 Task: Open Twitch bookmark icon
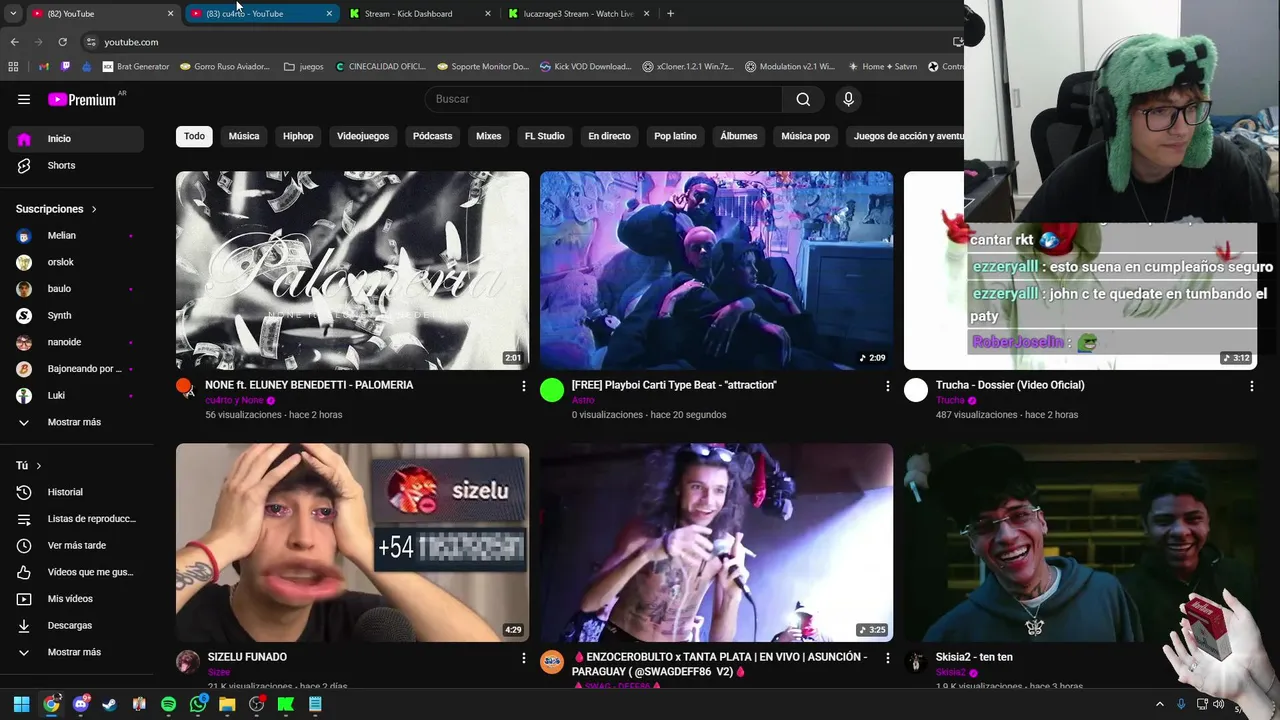(66, 67)
